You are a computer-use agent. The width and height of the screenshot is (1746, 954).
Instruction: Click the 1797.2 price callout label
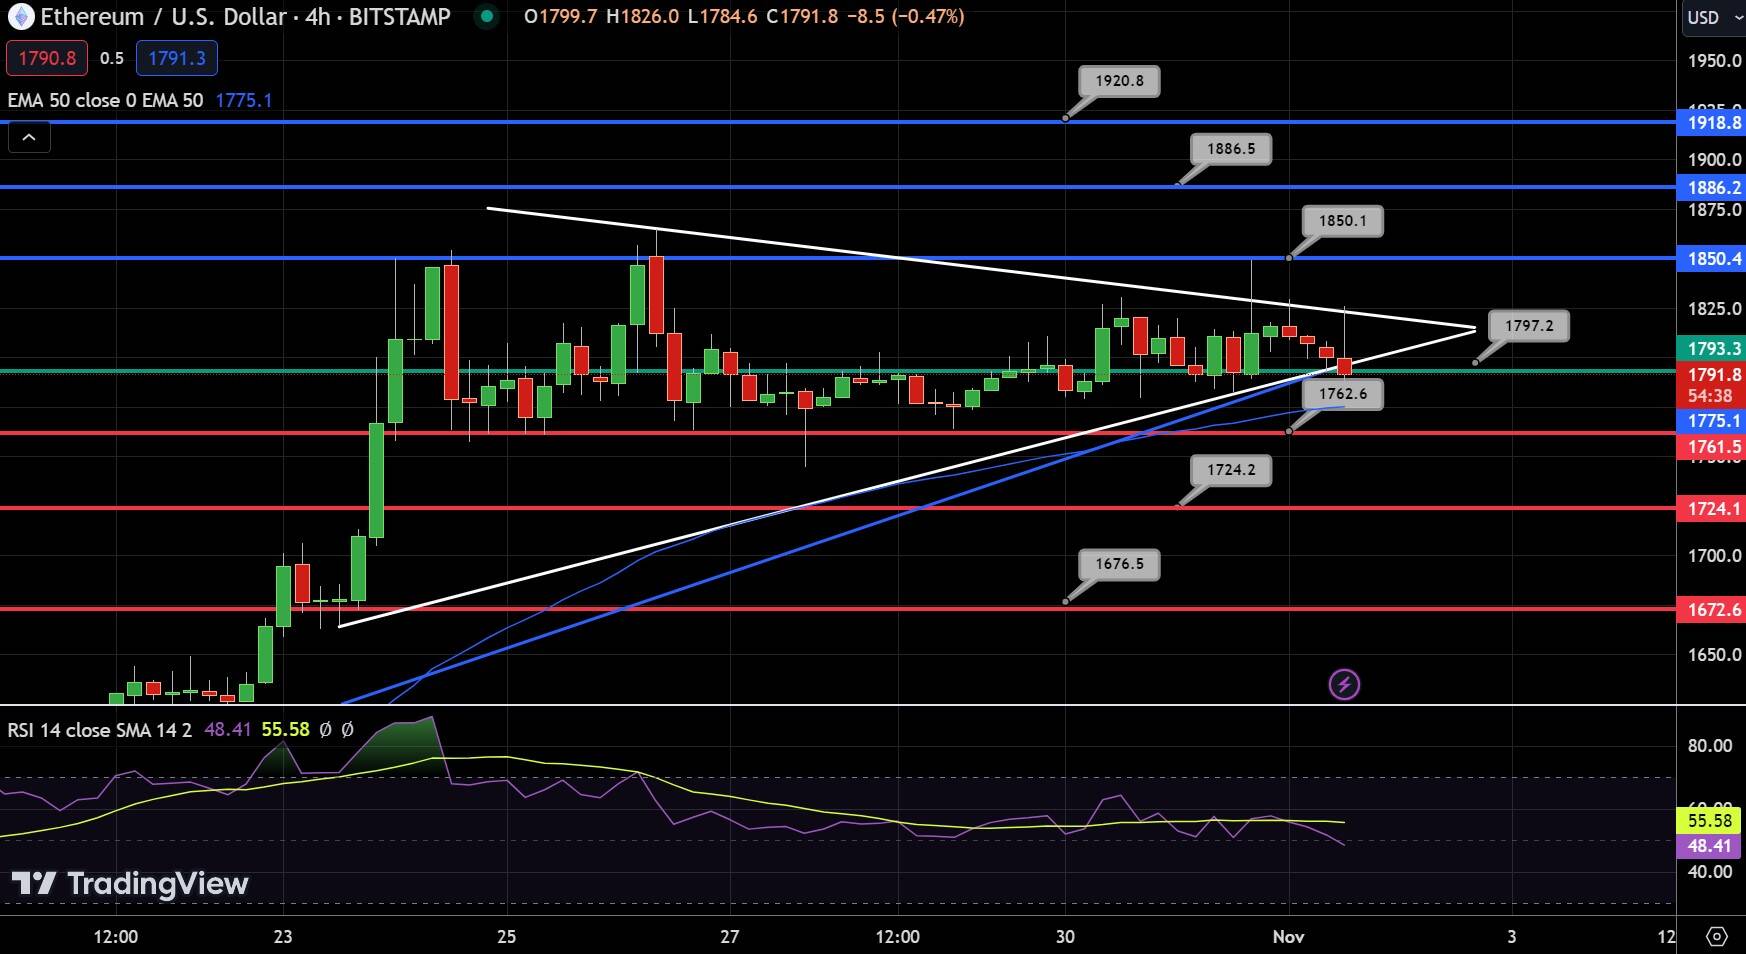click(1529, 326)
